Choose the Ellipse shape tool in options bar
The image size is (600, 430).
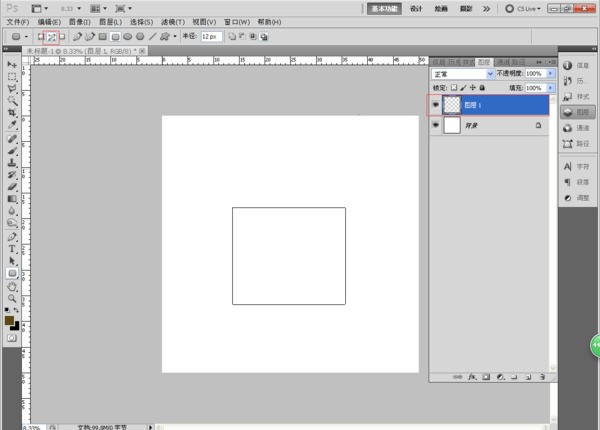coord(127,37)
